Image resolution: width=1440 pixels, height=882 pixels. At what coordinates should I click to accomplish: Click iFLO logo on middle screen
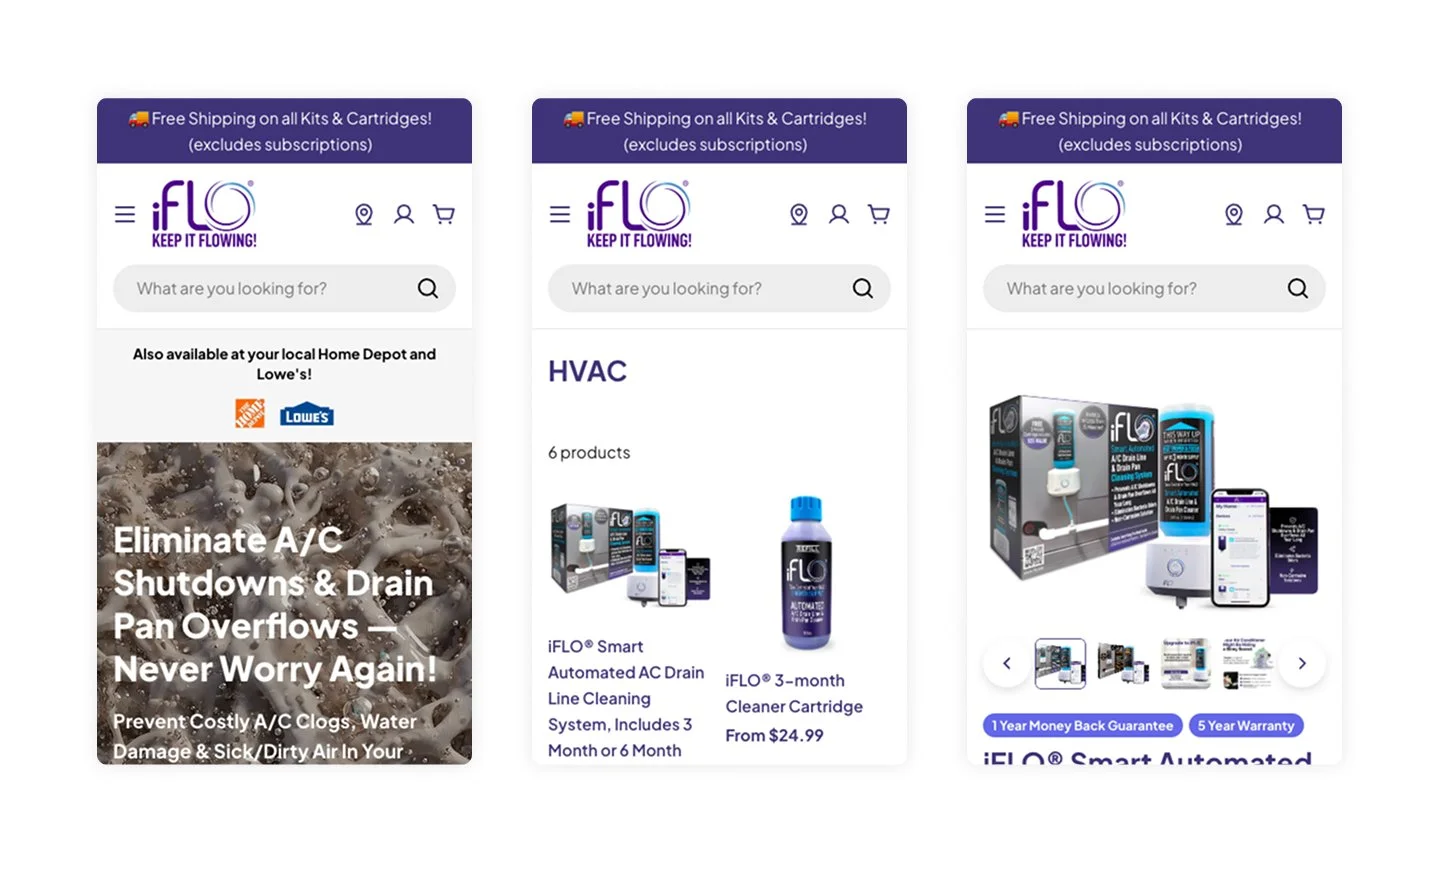click(x=639, y=214)
